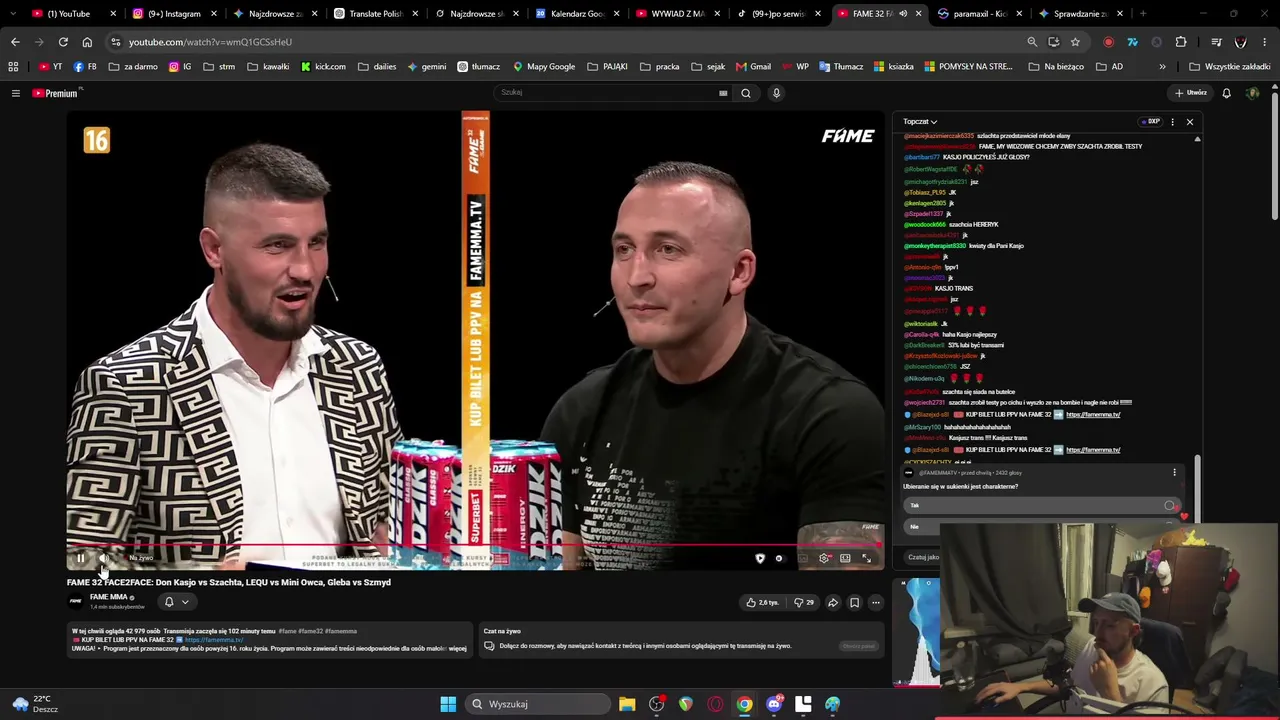Open the Chrome apps grid shortcut
1280x720 pixels.
[13, 67]
